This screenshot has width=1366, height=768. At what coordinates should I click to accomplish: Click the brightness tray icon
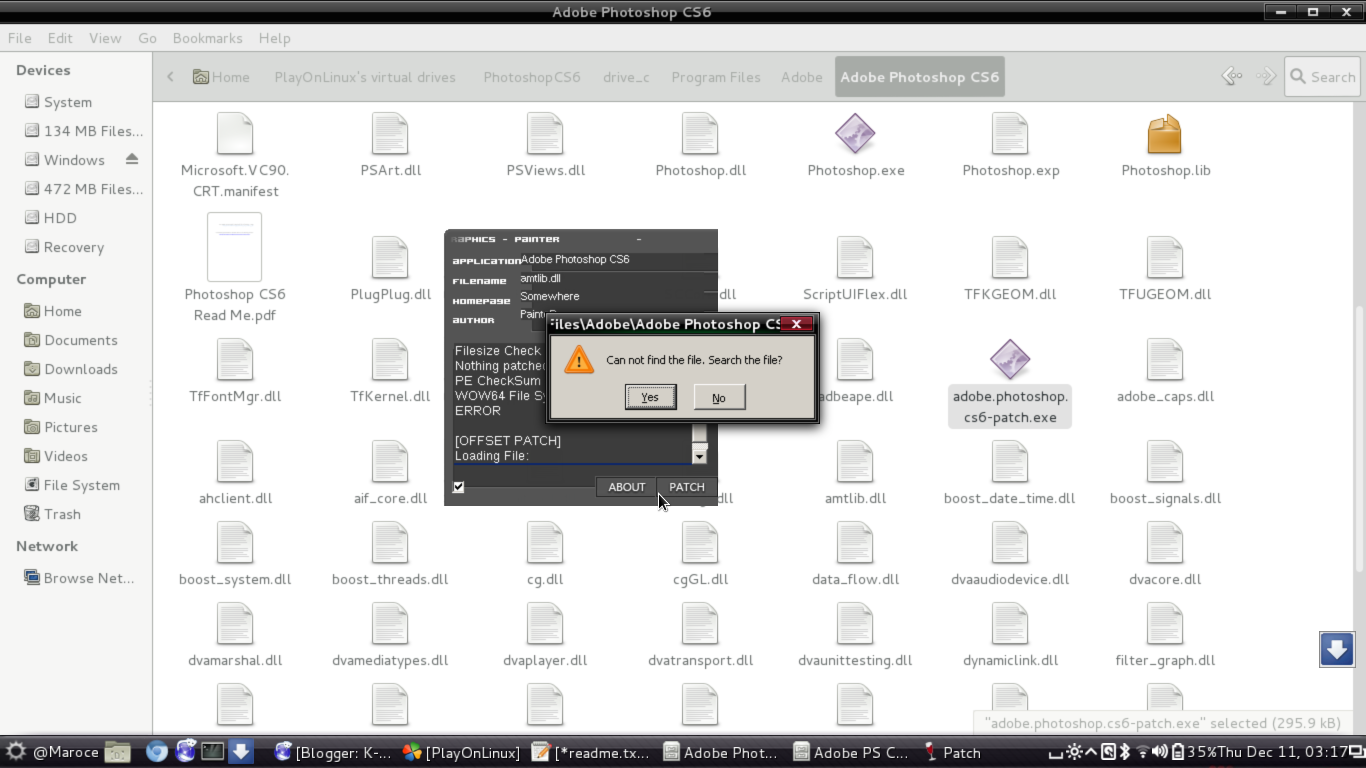click(x=1074, y=752)
